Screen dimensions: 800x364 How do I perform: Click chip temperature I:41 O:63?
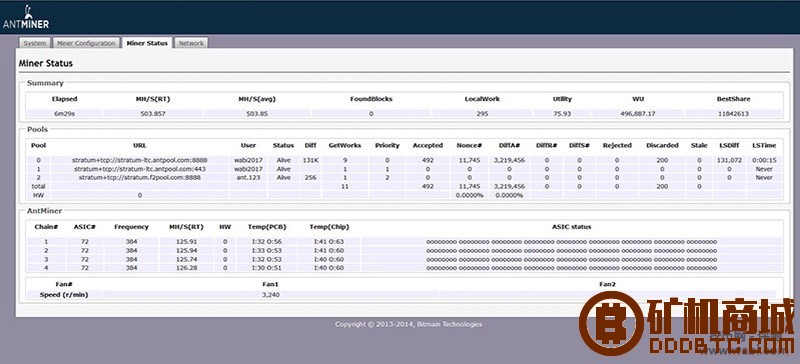[329, 241]
